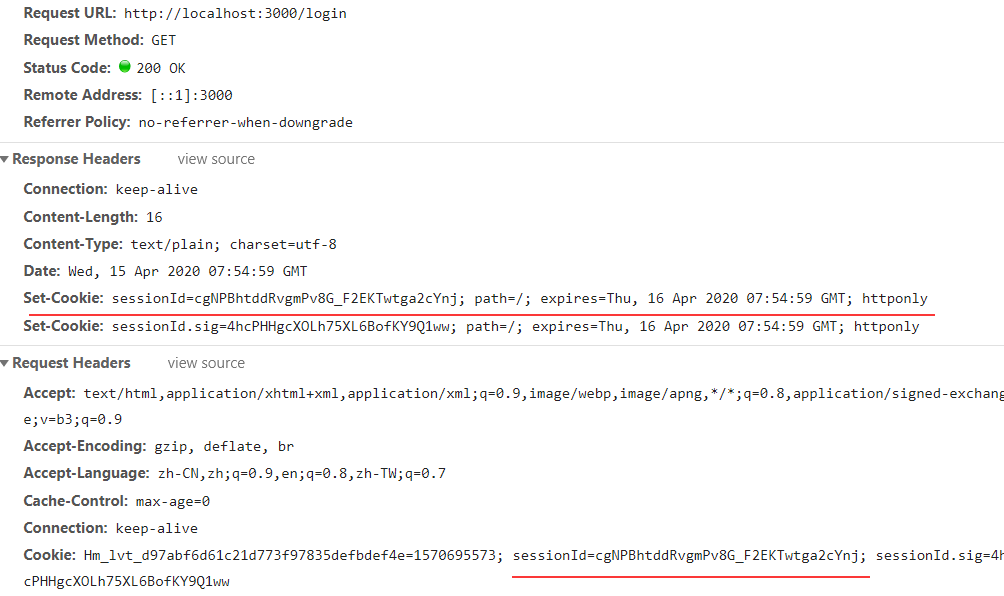This screenshot has width=1004, height=596.
Task: Click view source beside Request Headers
Action: (206, 364)
